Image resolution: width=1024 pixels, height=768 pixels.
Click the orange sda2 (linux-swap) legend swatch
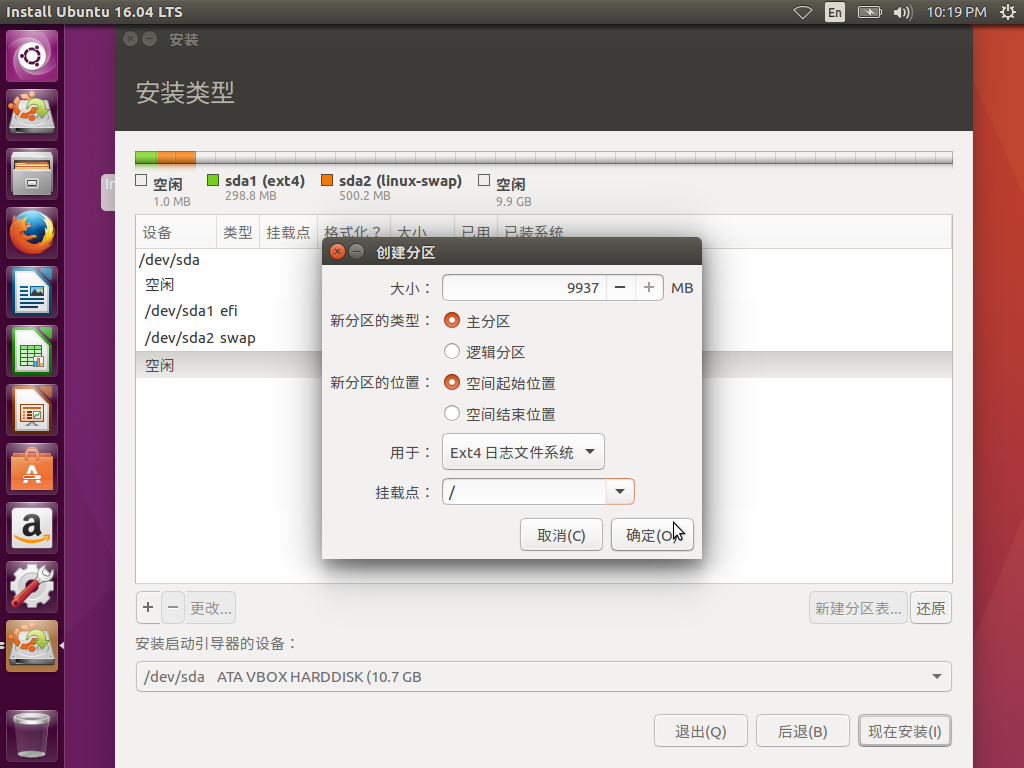point(327,180)
